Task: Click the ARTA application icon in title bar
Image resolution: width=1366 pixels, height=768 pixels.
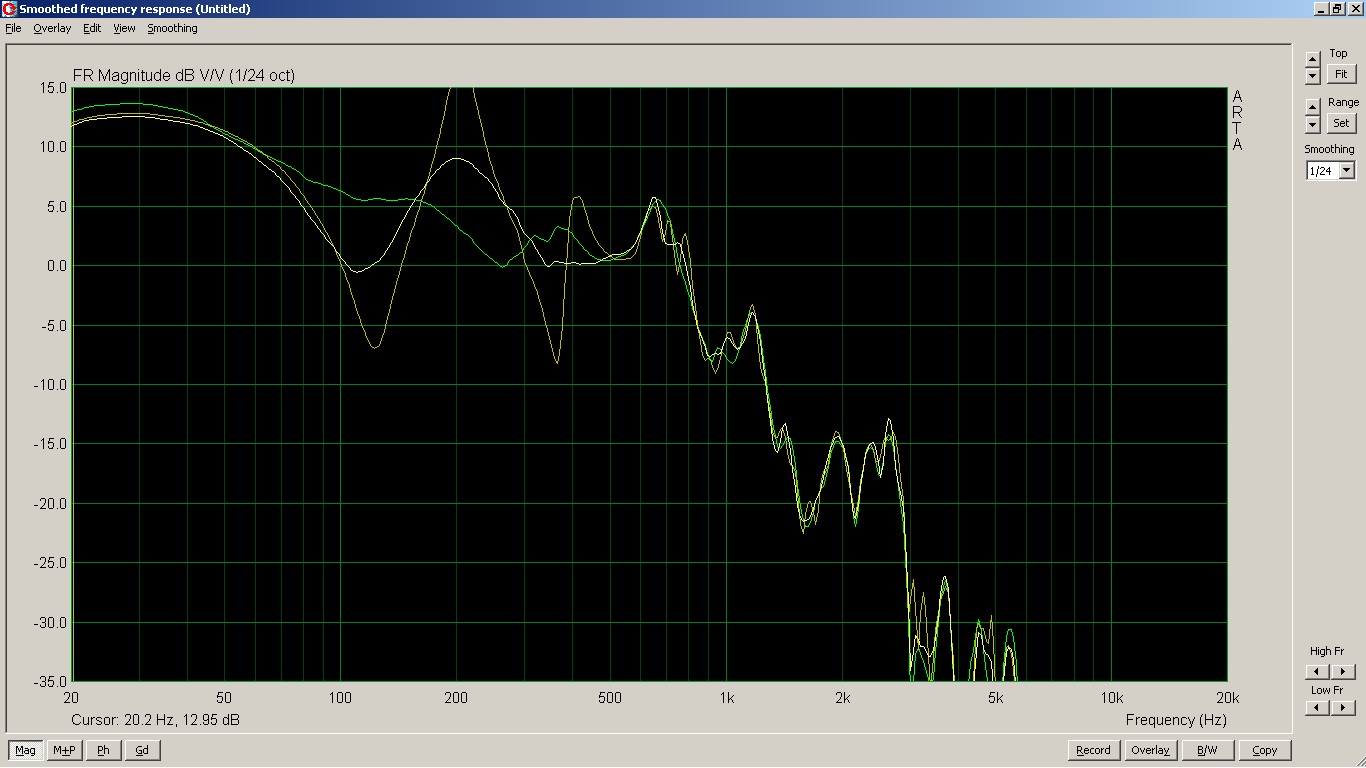Action: click(9, 8)
